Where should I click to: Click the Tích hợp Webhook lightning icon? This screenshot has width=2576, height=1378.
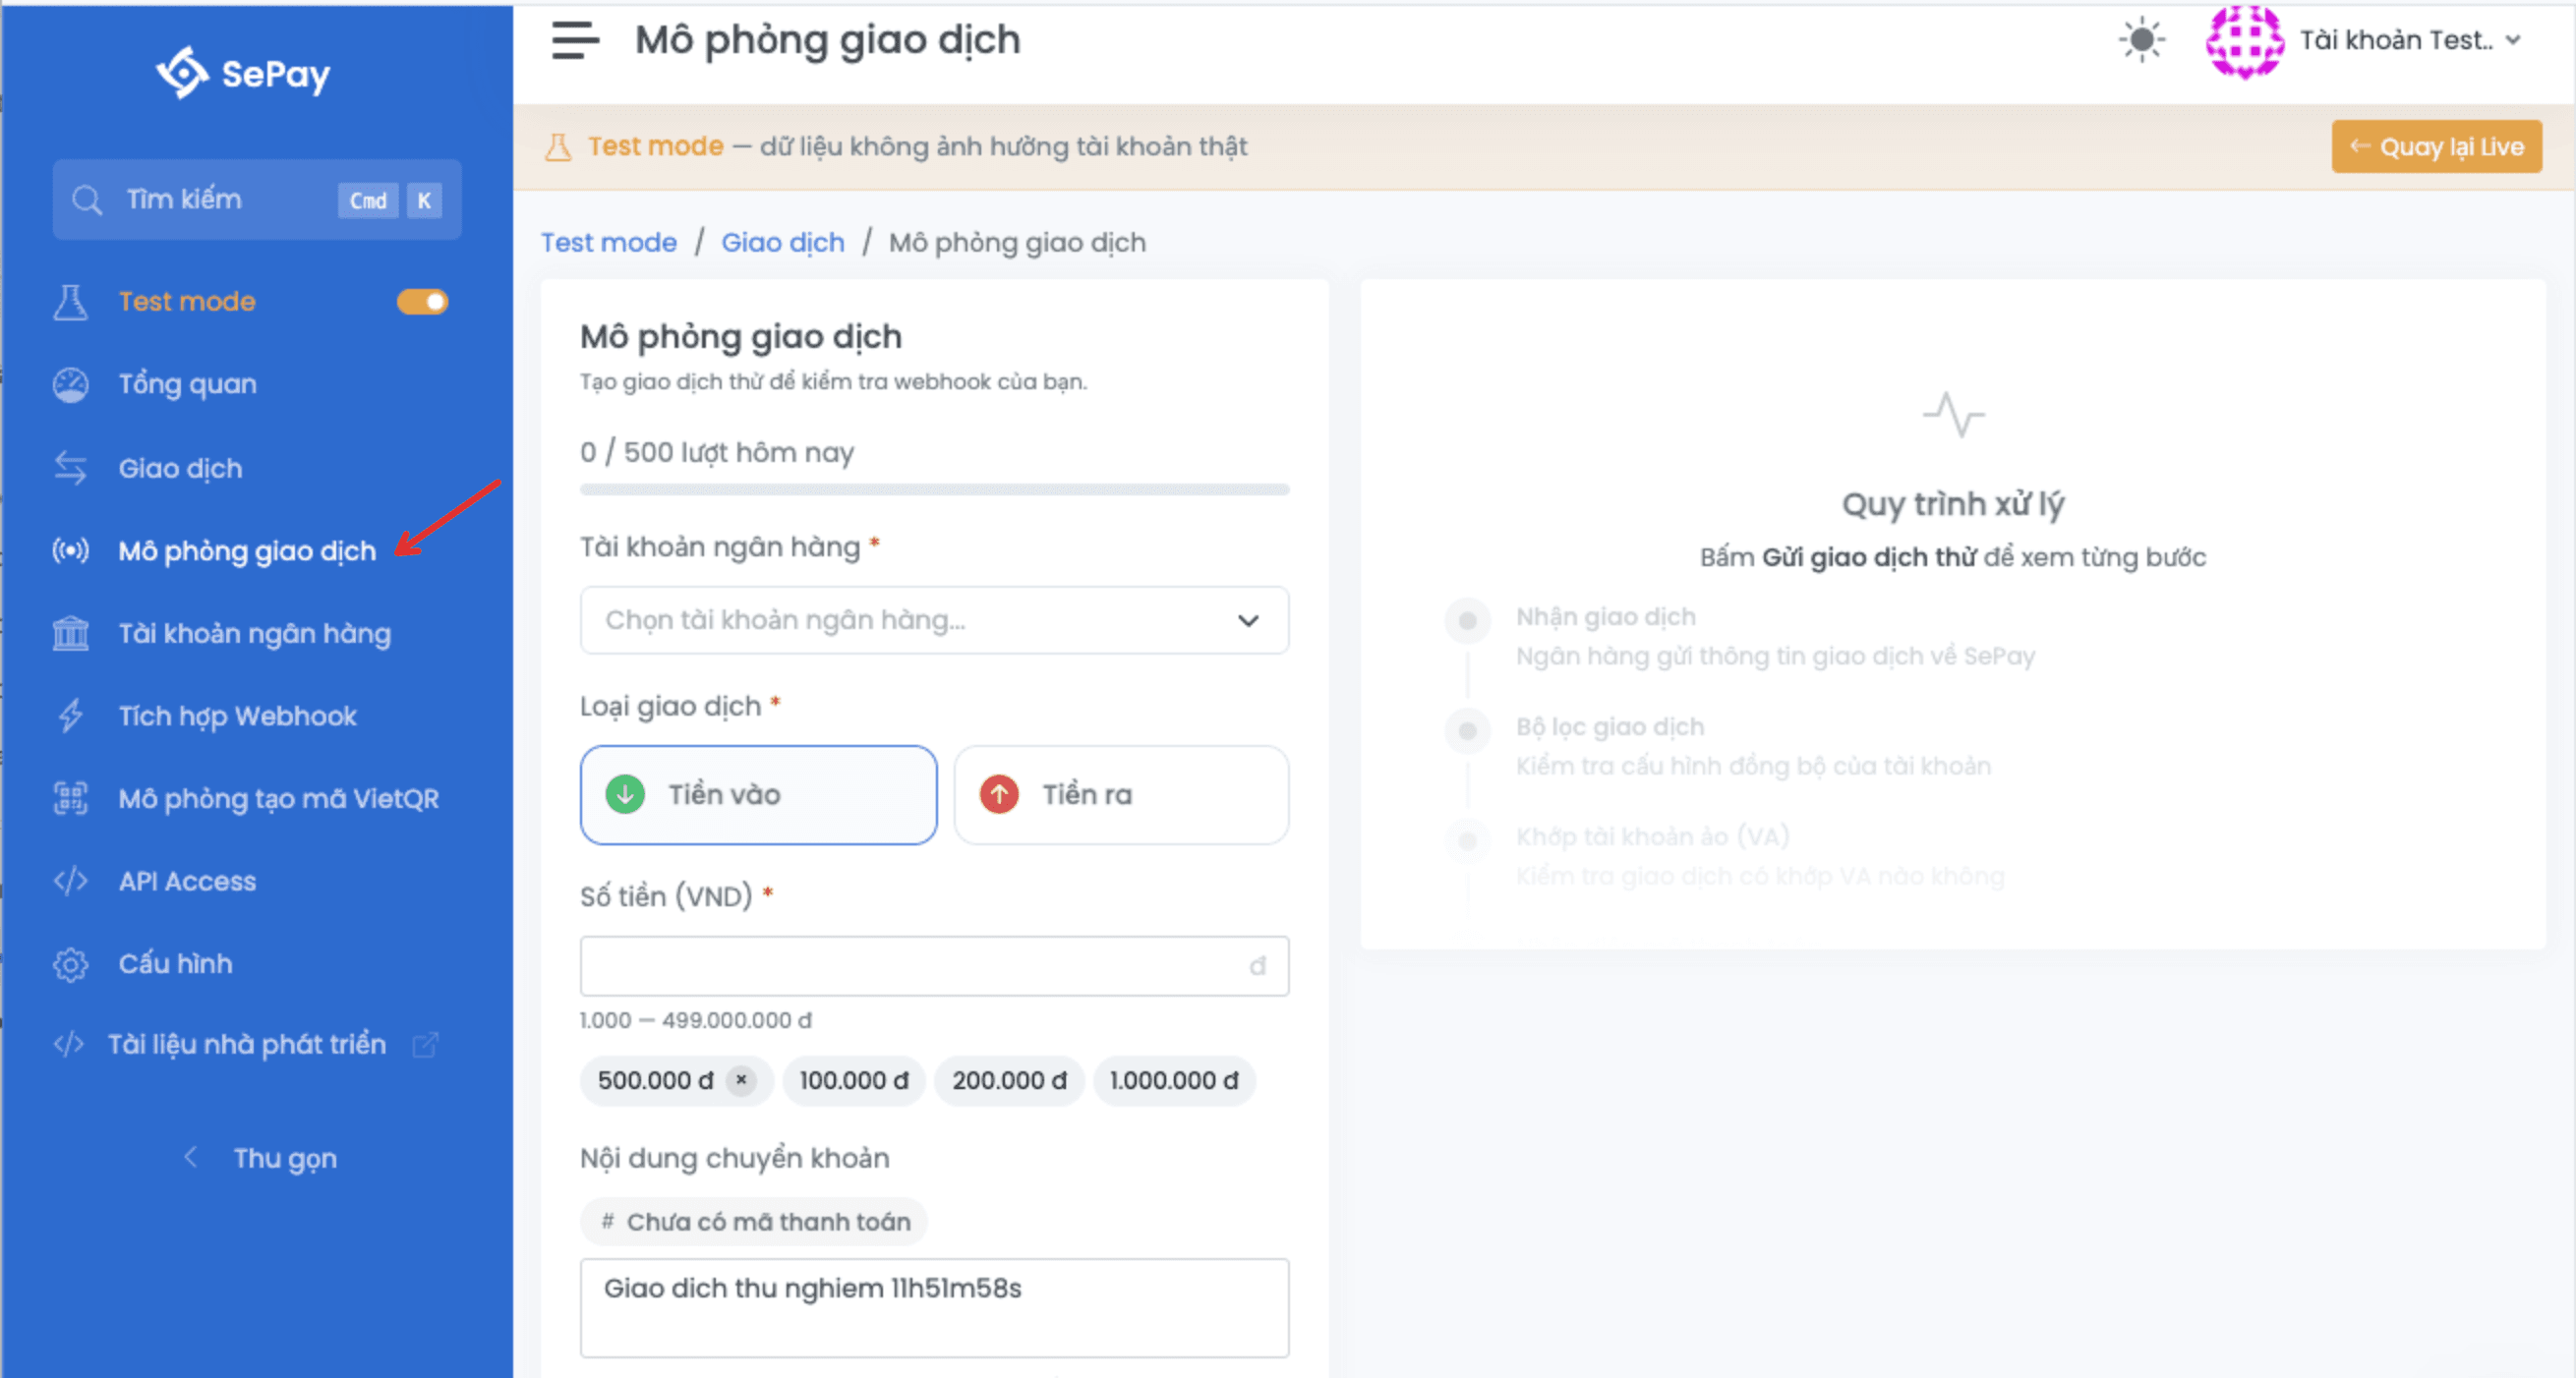[x=70, y=716]
